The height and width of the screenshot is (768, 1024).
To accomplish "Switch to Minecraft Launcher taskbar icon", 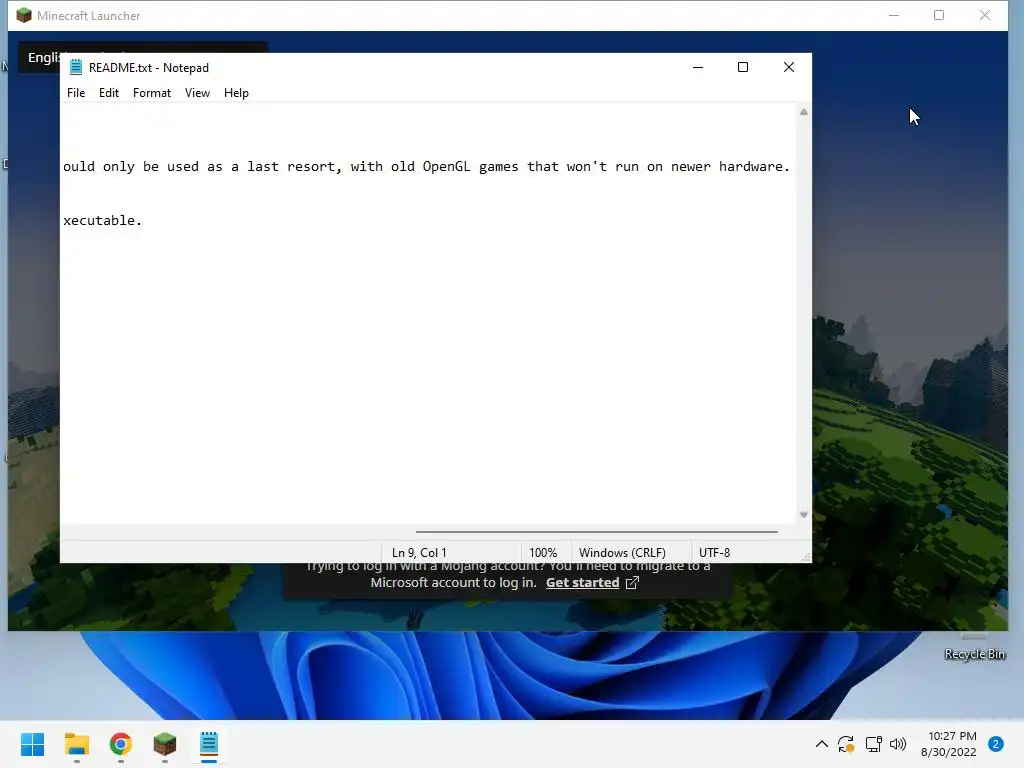I will (x=165, y=744).
